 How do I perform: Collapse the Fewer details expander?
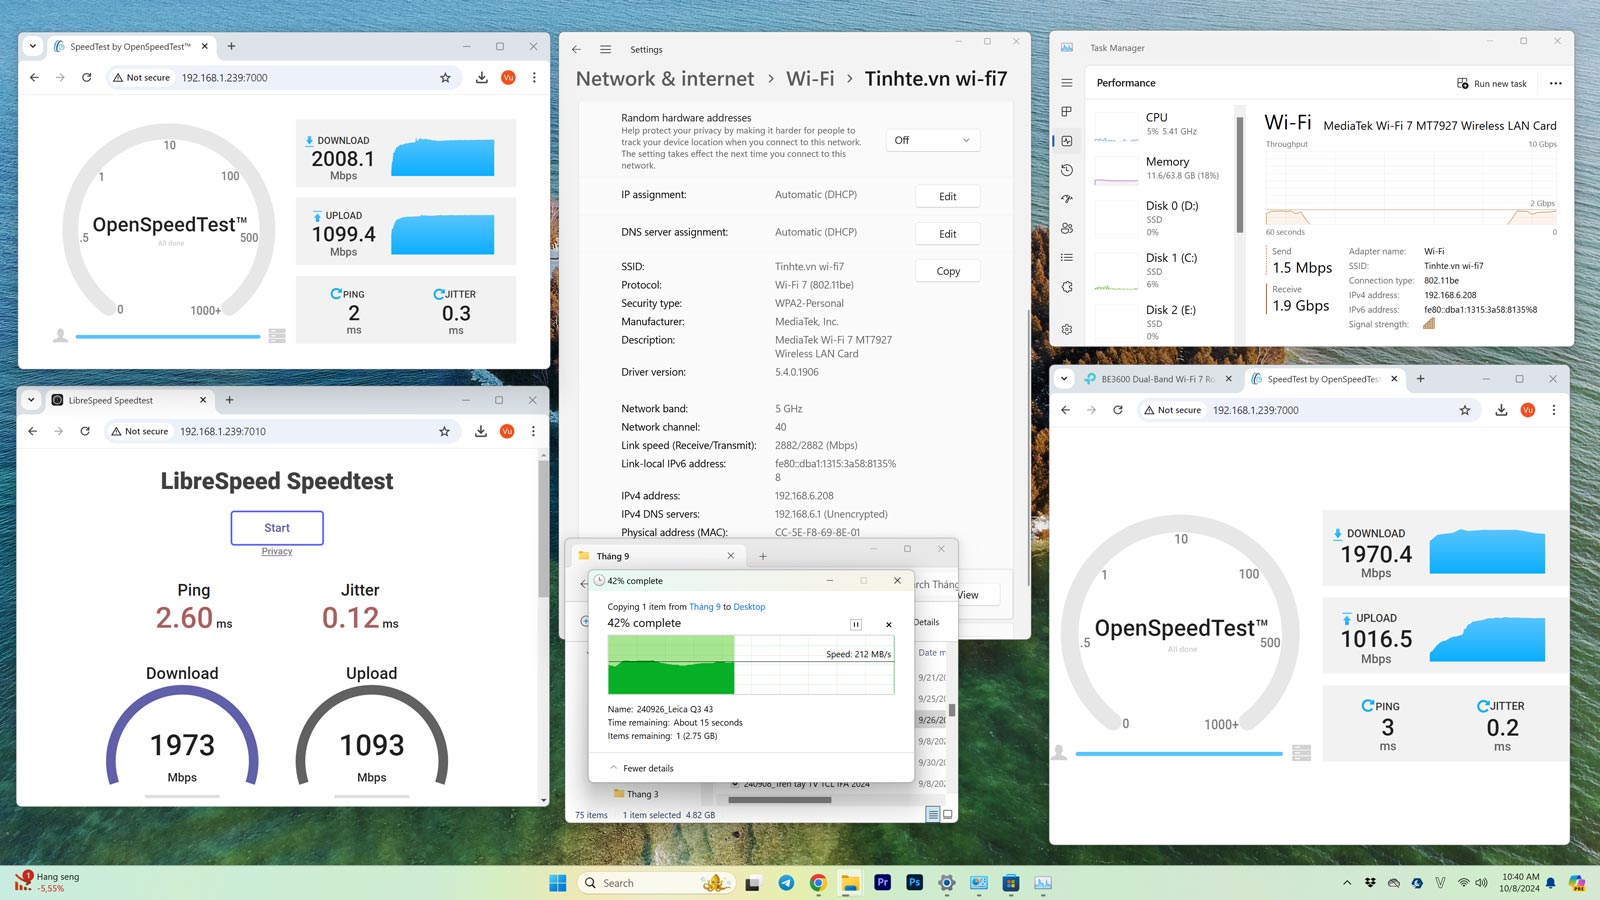pos(642,768)
